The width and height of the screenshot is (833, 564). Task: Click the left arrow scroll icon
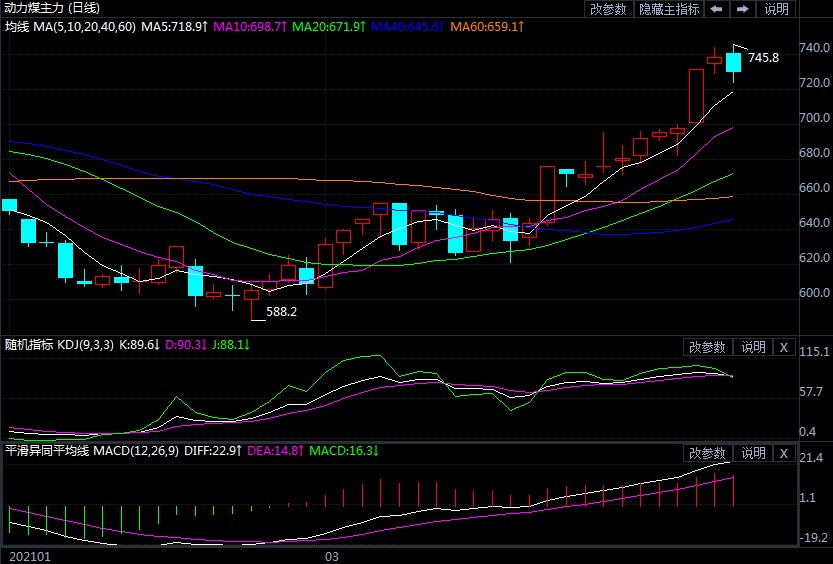point(716,9)
